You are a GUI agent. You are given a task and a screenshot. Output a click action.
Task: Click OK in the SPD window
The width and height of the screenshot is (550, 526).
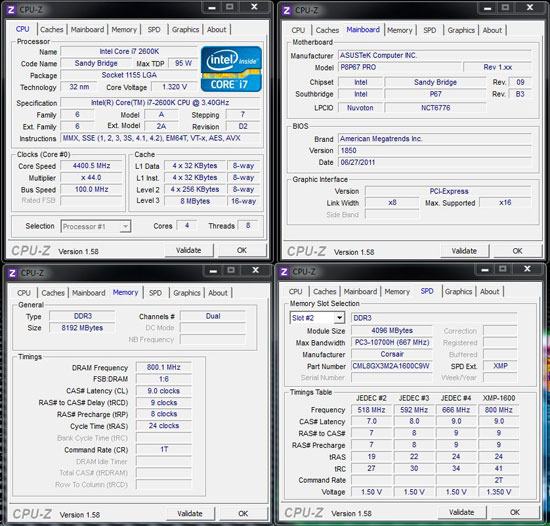[515, 512]
